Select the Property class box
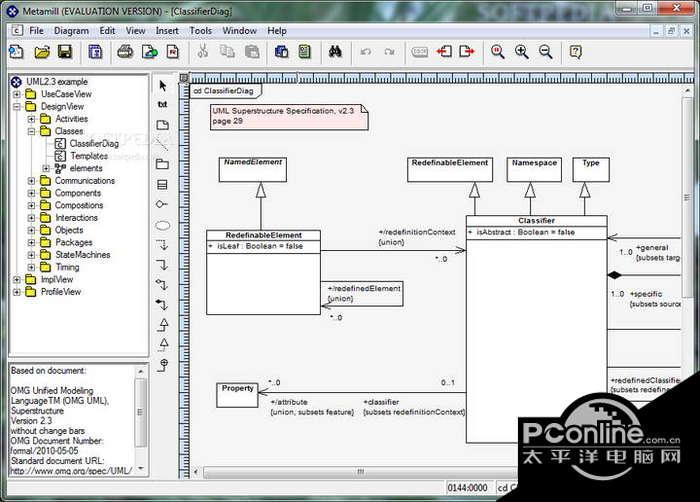Image resolution: width=700 pixels, height=502 pixels. click(237, 395)
